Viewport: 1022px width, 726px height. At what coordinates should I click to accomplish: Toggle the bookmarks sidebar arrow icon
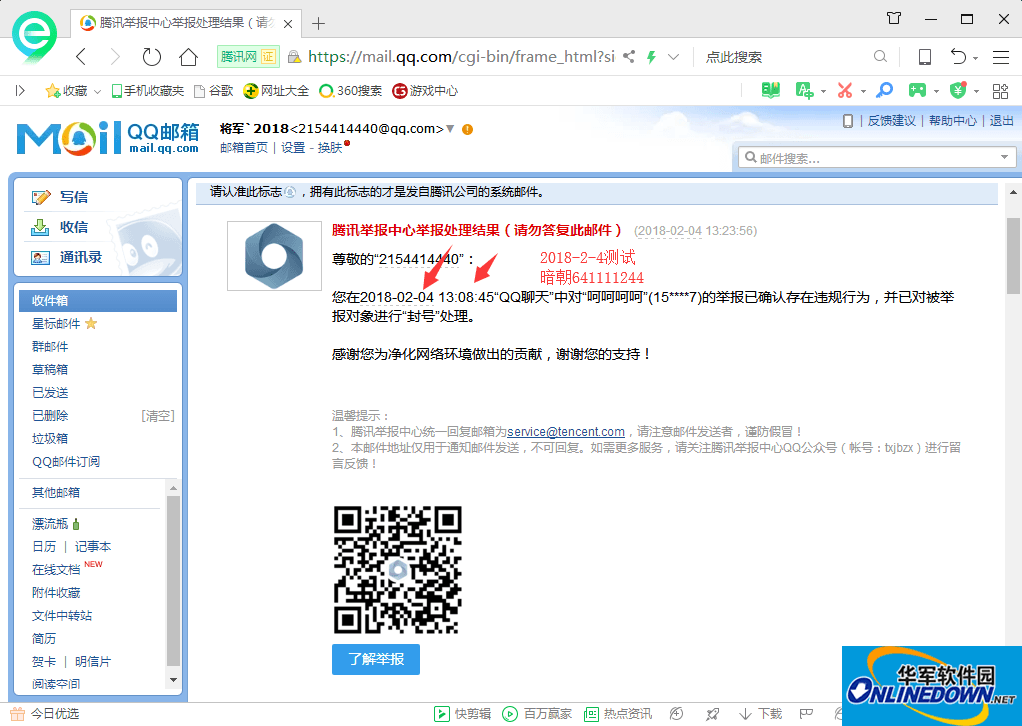20,91
